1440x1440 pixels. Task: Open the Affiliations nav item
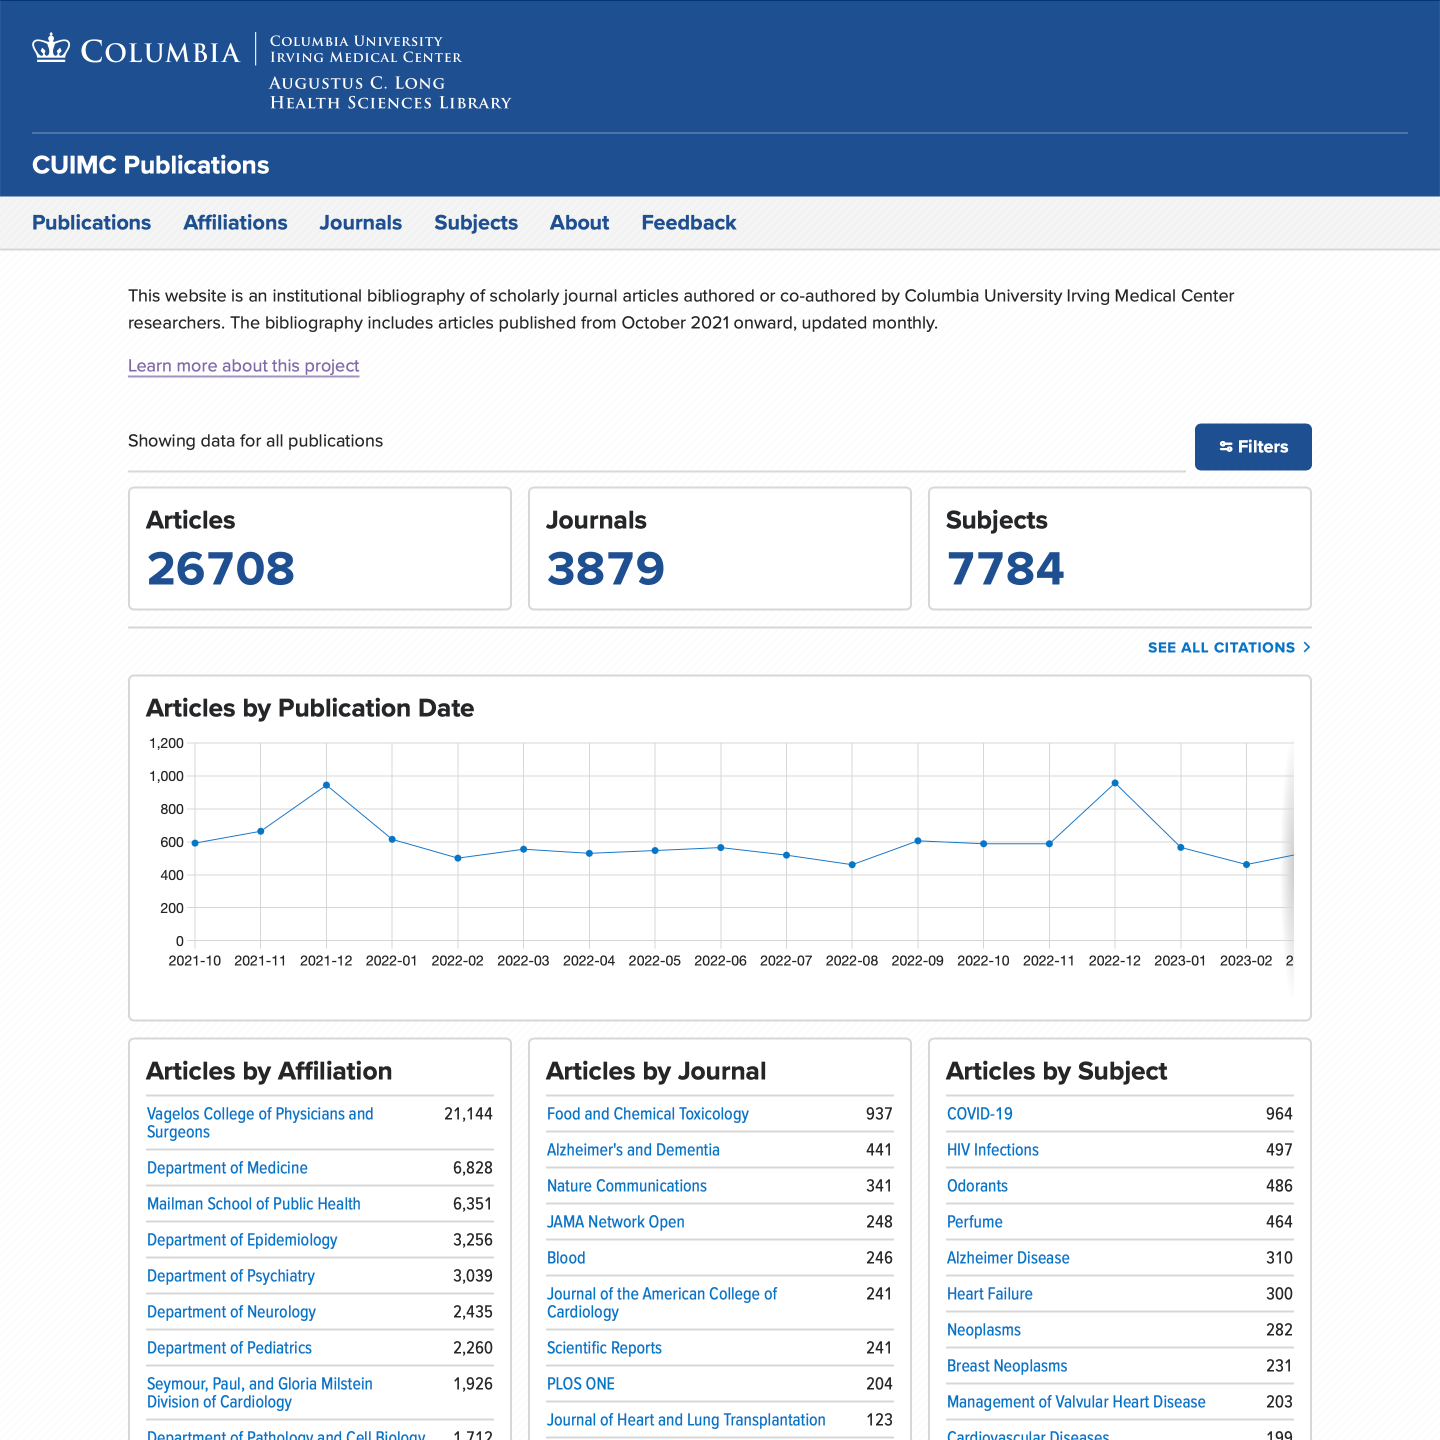pos(235,223)
